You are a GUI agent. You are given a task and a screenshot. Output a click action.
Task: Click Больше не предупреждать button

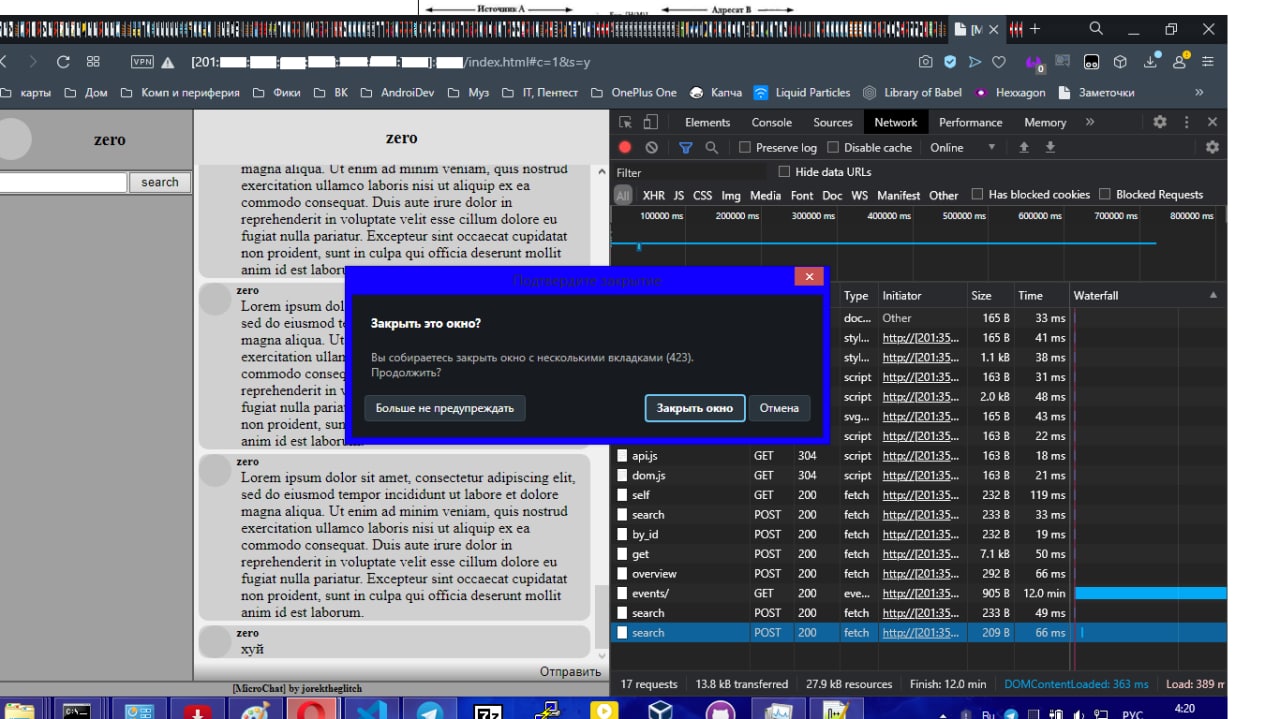pos(445,407)
